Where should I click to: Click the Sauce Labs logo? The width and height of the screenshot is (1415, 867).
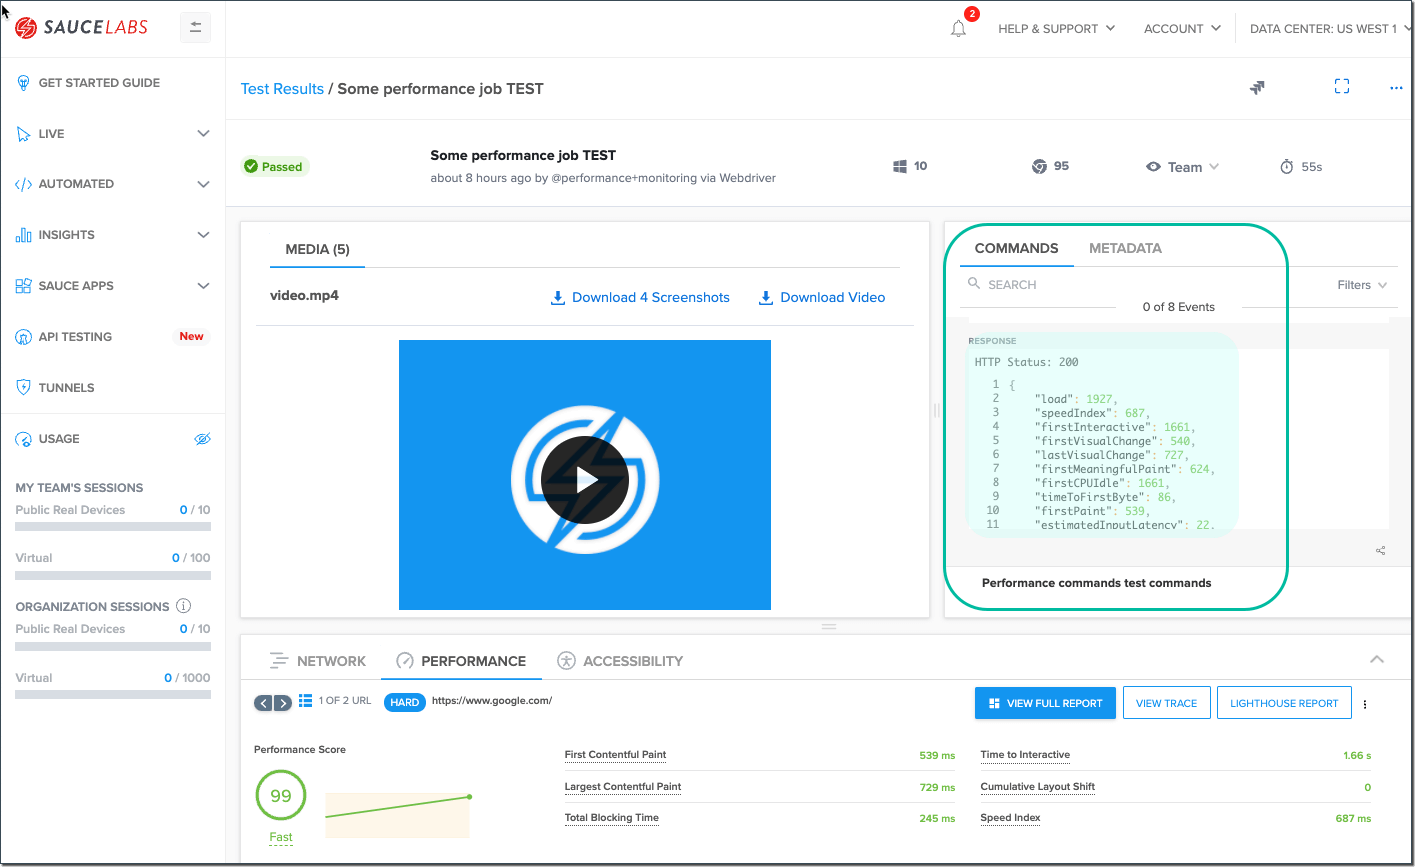point(82,28)
